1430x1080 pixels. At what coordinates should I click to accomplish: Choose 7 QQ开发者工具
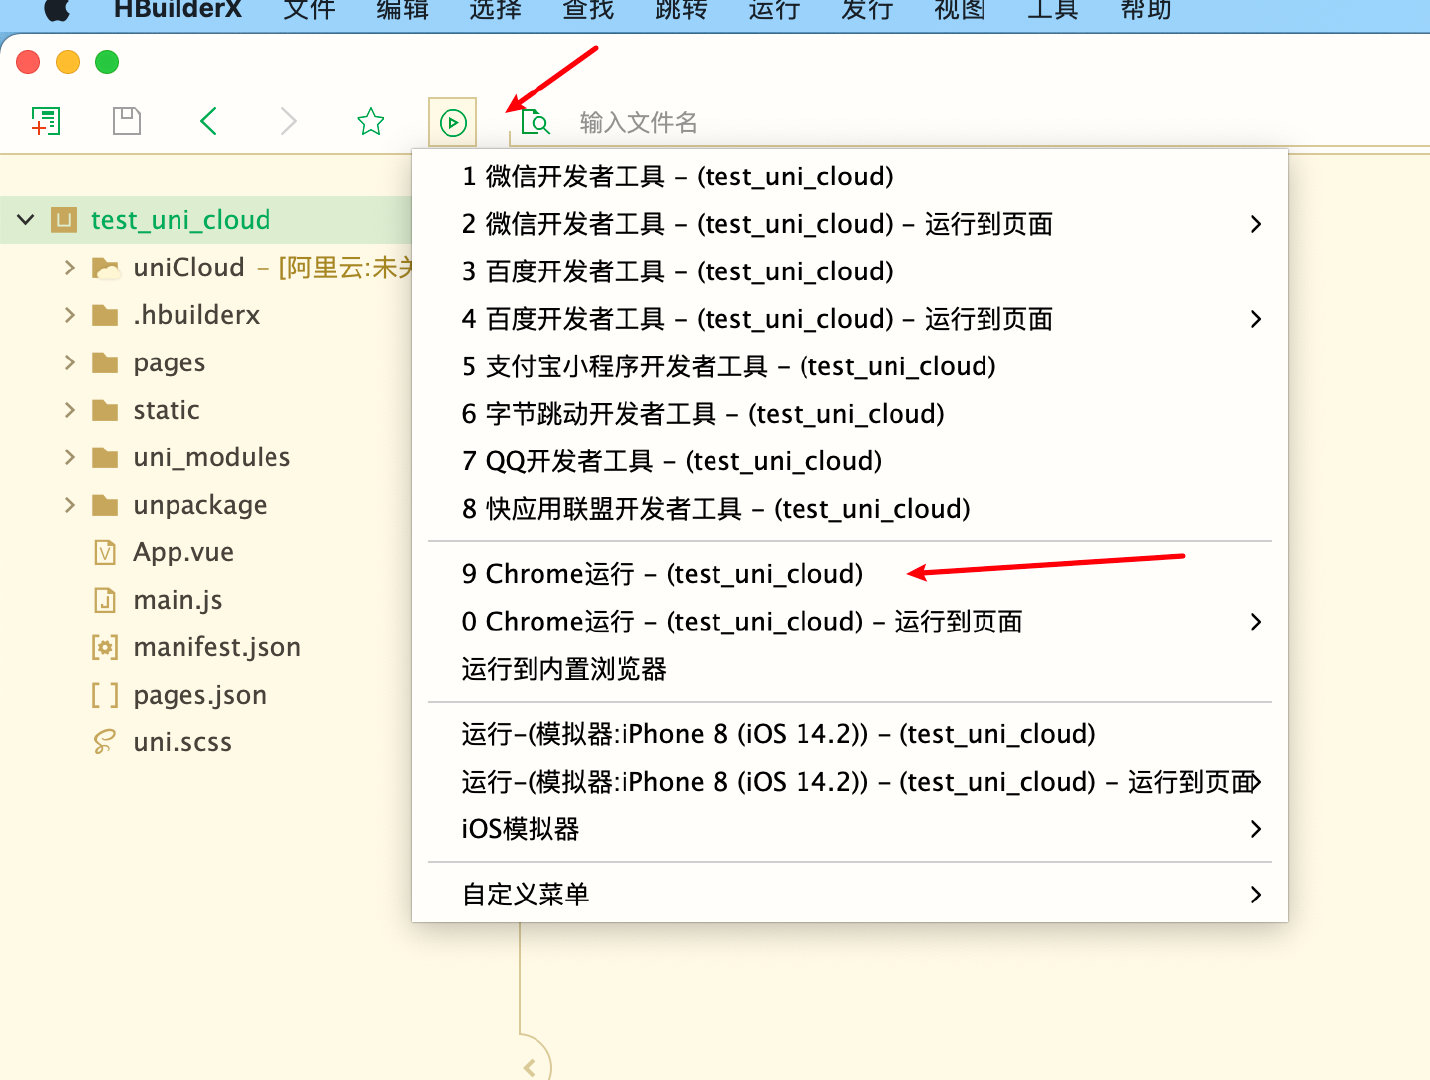pos(850,461)
